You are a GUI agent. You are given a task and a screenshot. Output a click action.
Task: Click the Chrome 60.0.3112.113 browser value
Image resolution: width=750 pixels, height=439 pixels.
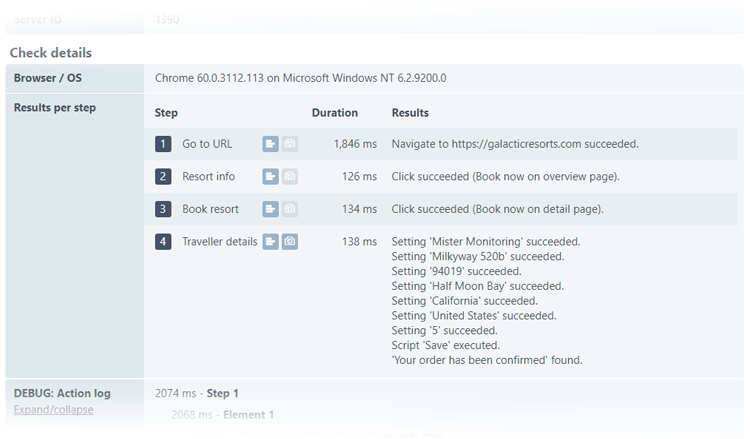[300, 78]
